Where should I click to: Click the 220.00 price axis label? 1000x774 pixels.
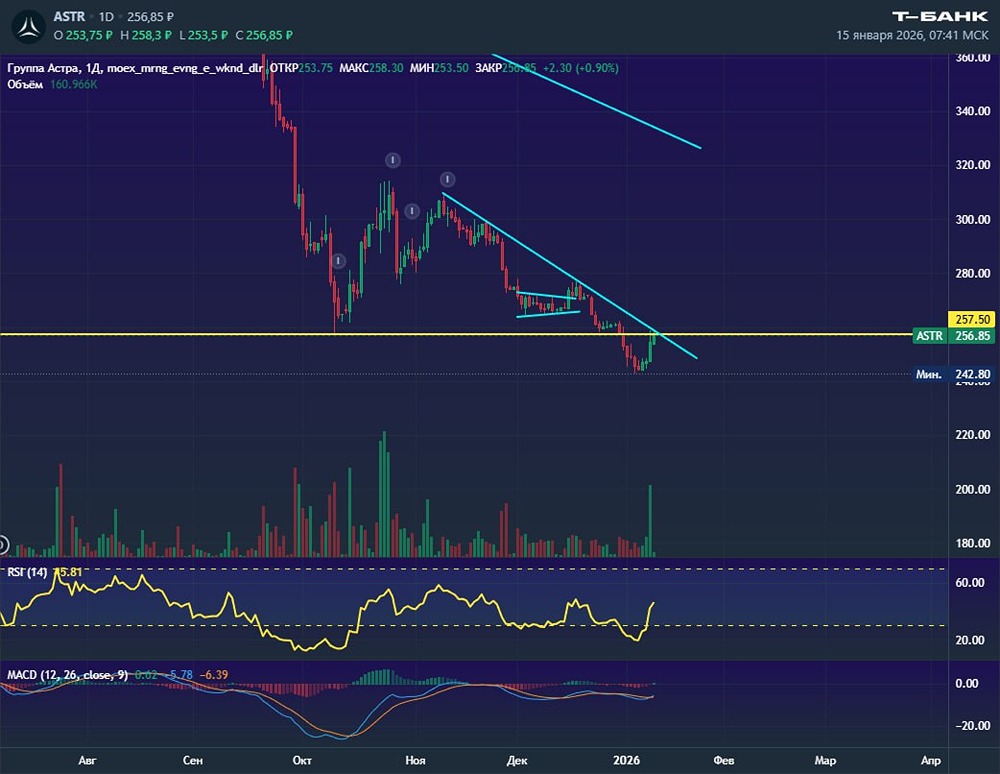(x=973, y=435)
